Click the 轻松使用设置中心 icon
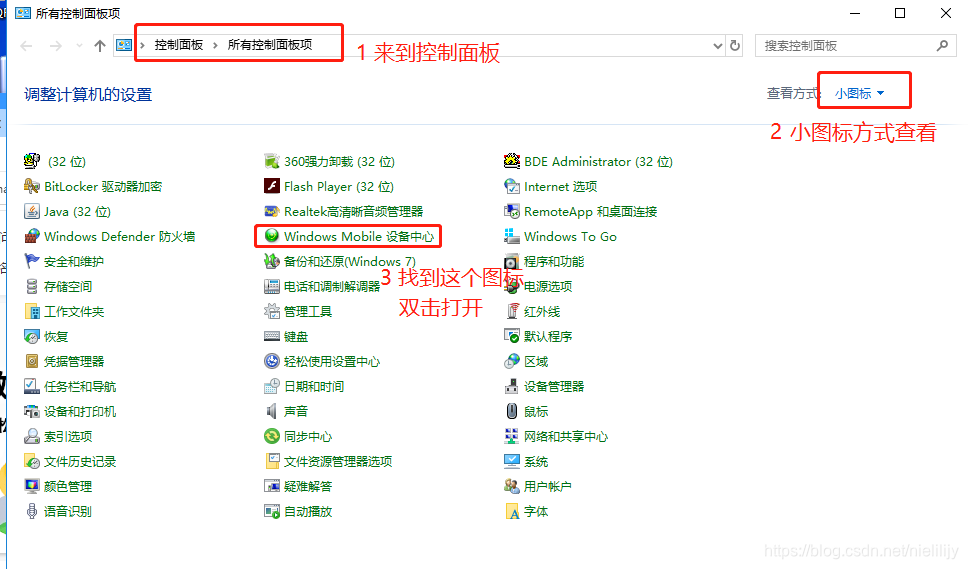Screen dimensions: 968x569 coord(272,361)
